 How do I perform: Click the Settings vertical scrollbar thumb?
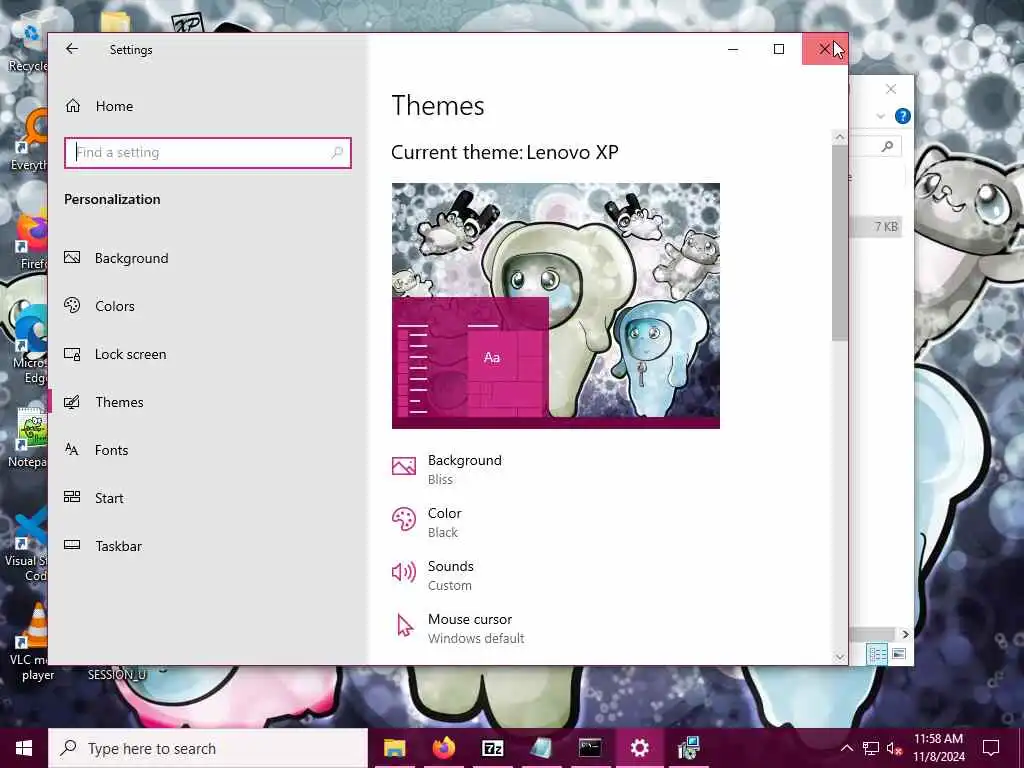tap(840, 242)
